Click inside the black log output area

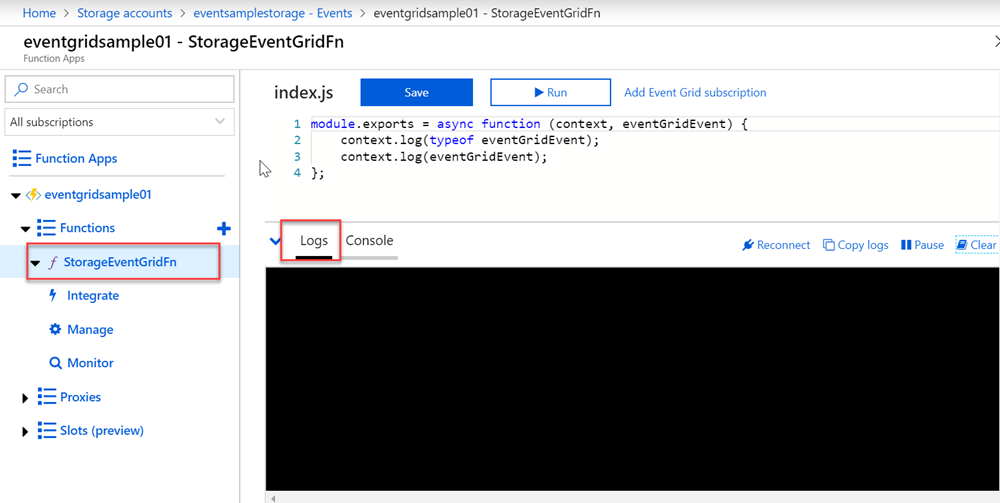(632, 379)
